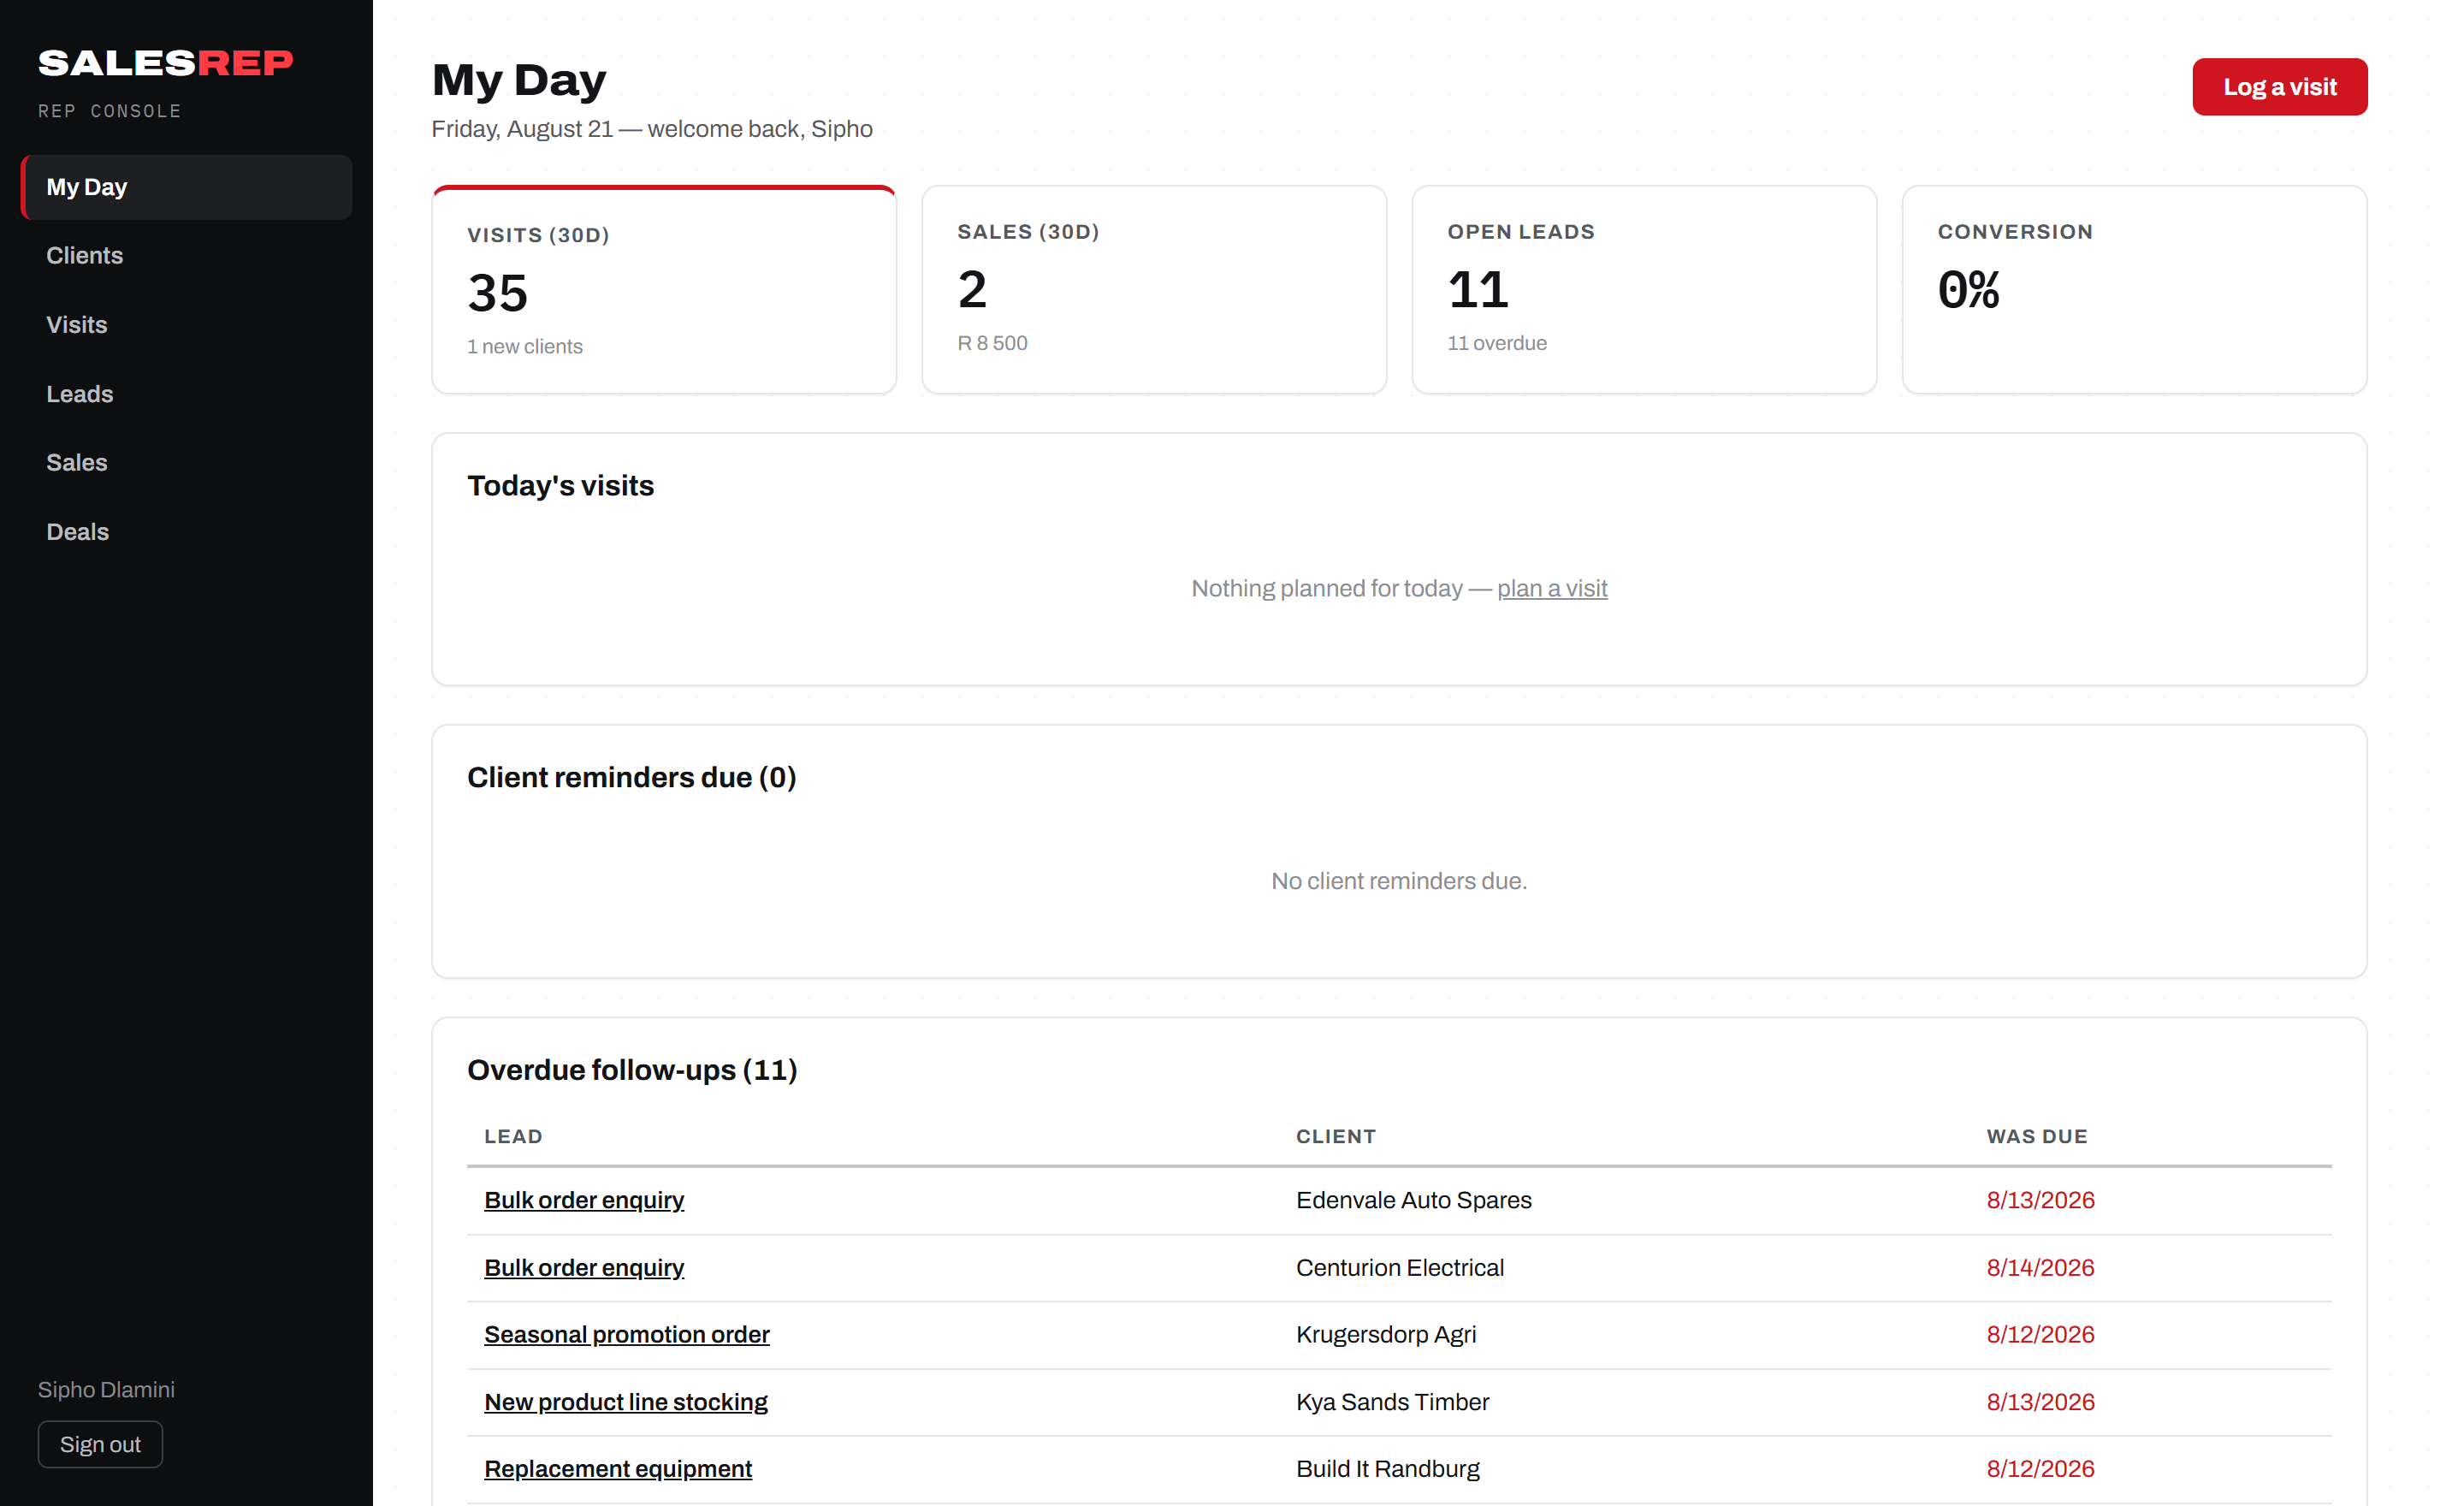Viewport: 2464px width, 1506px height.
Task: Click the 11 overdue text
Action: [x=1497, y=343]
